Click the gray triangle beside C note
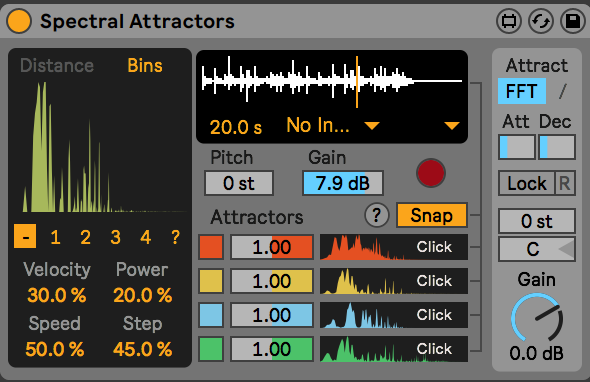 (566, 249)
